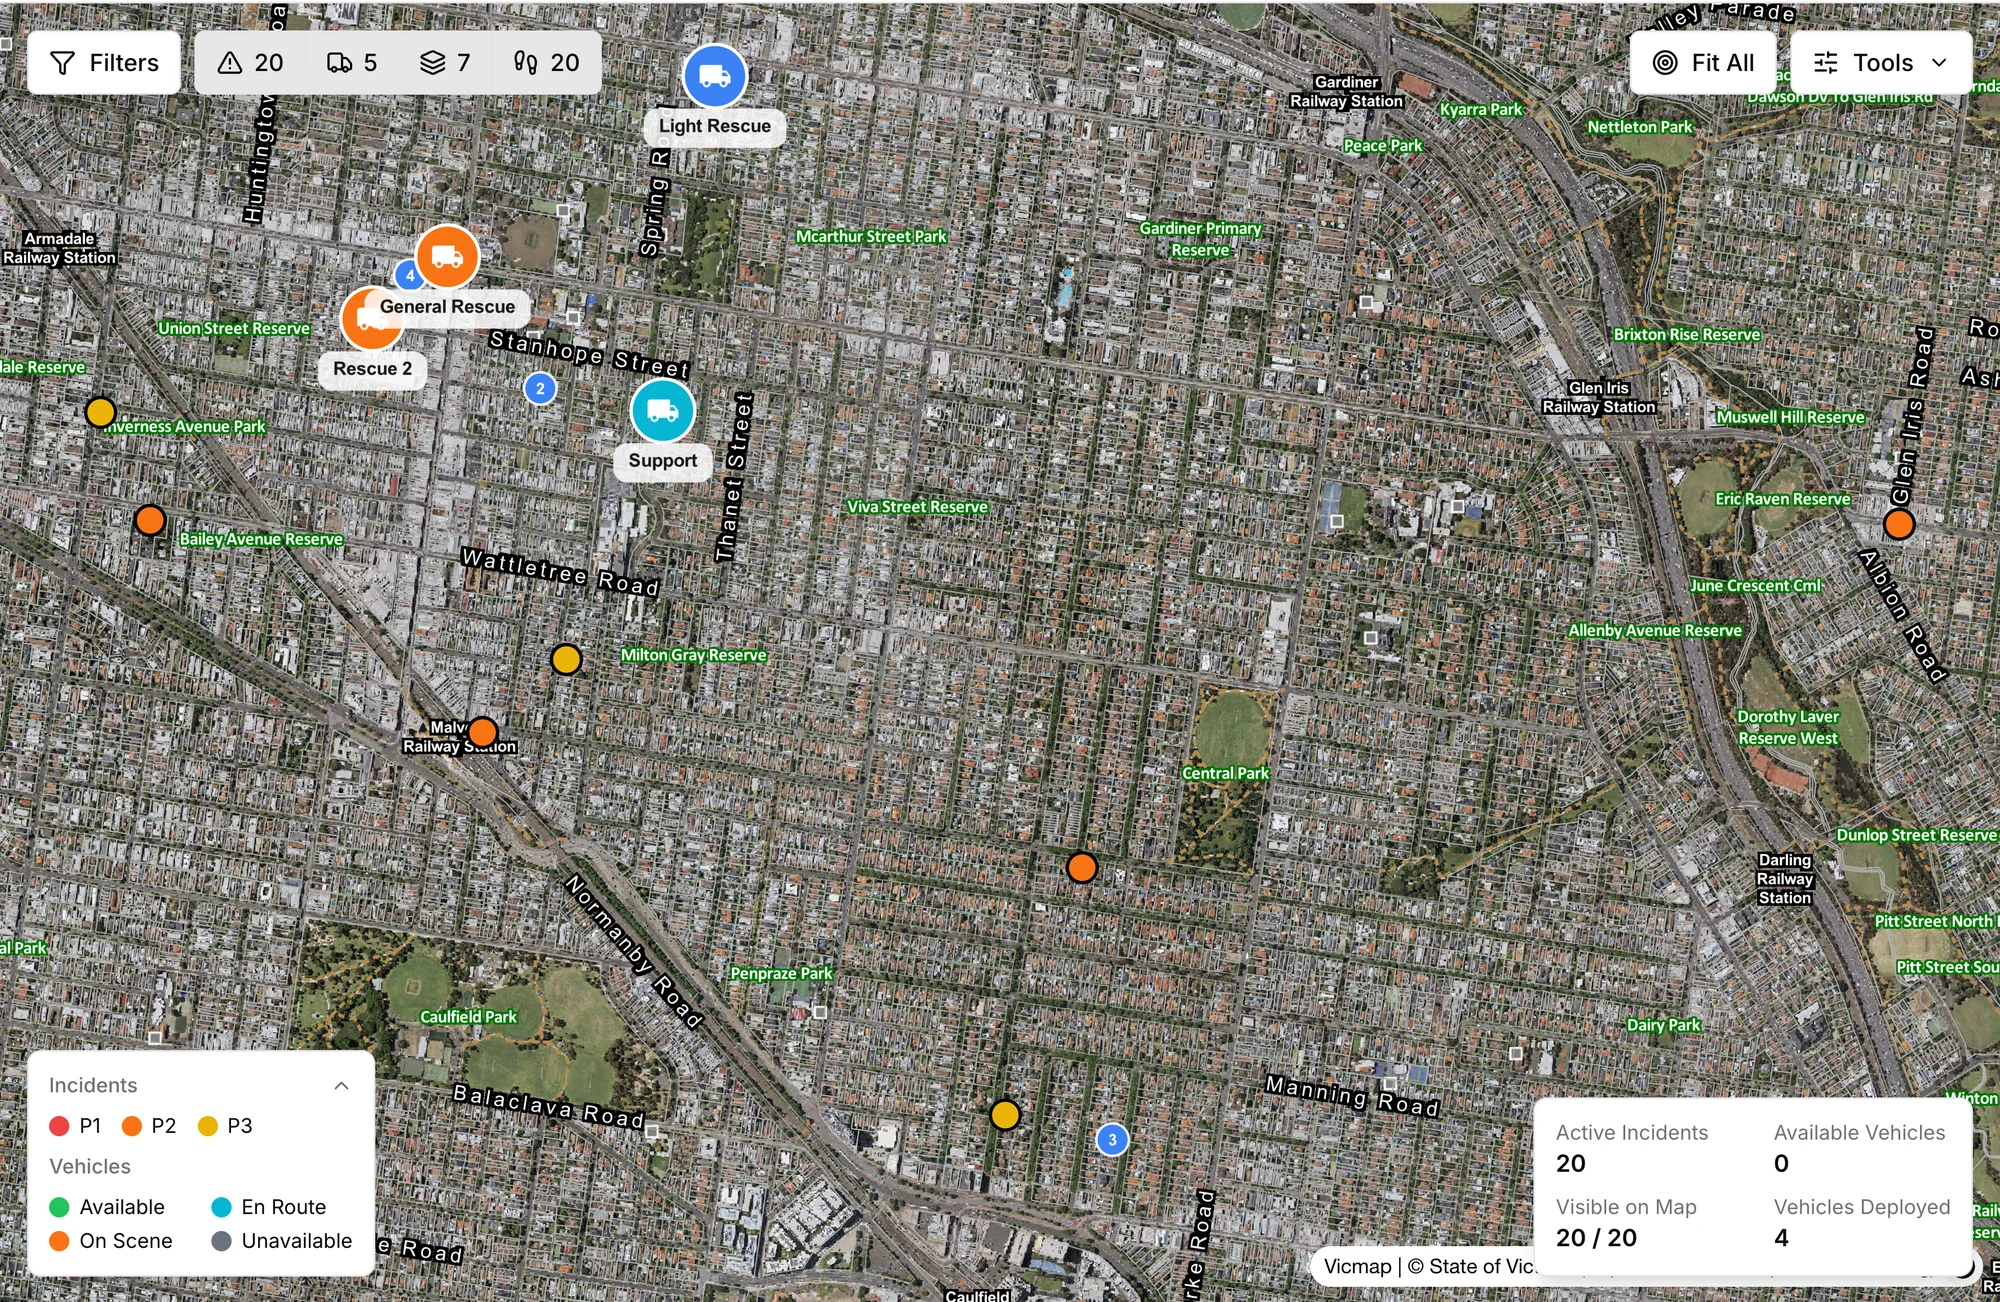
Task: Open the Filters panel
Action: point(104,63)
